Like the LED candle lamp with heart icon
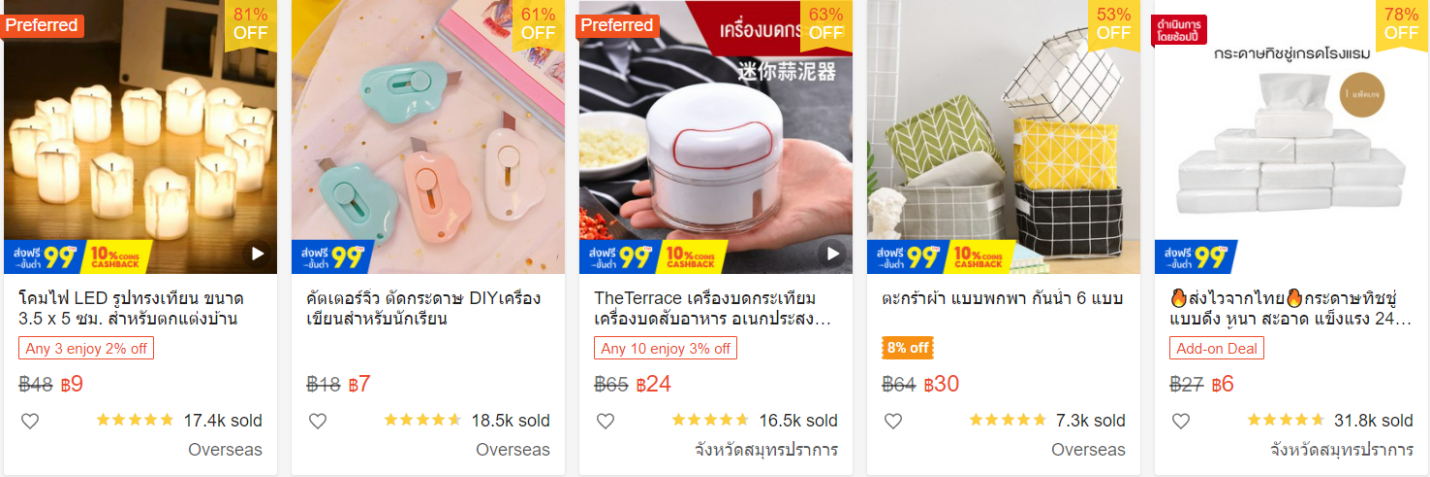The height and width of the screenshot is (477, 1430). pos(30,421)
